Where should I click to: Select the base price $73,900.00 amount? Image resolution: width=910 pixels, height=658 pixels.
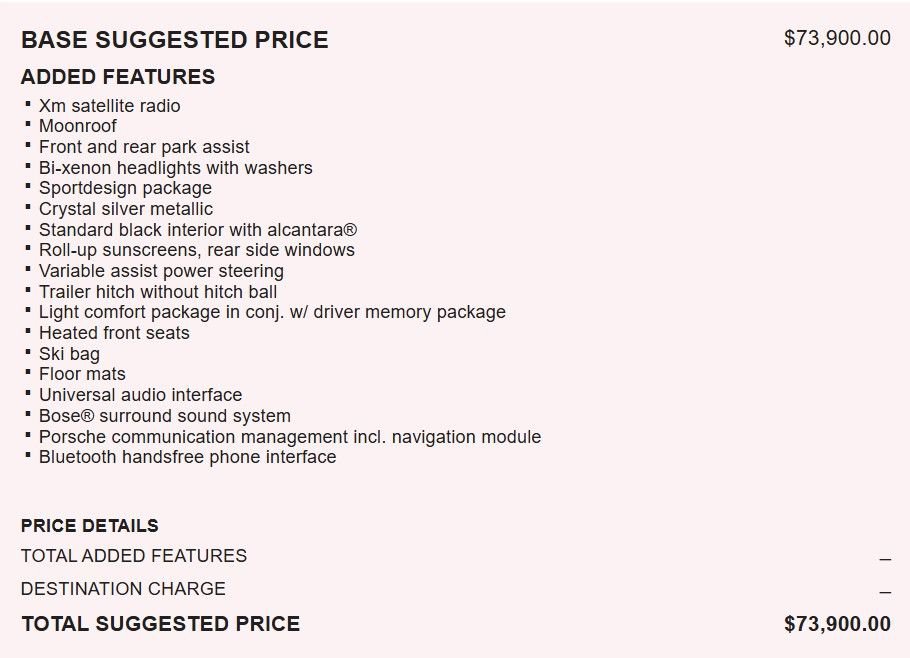click(x=837, y=38)
